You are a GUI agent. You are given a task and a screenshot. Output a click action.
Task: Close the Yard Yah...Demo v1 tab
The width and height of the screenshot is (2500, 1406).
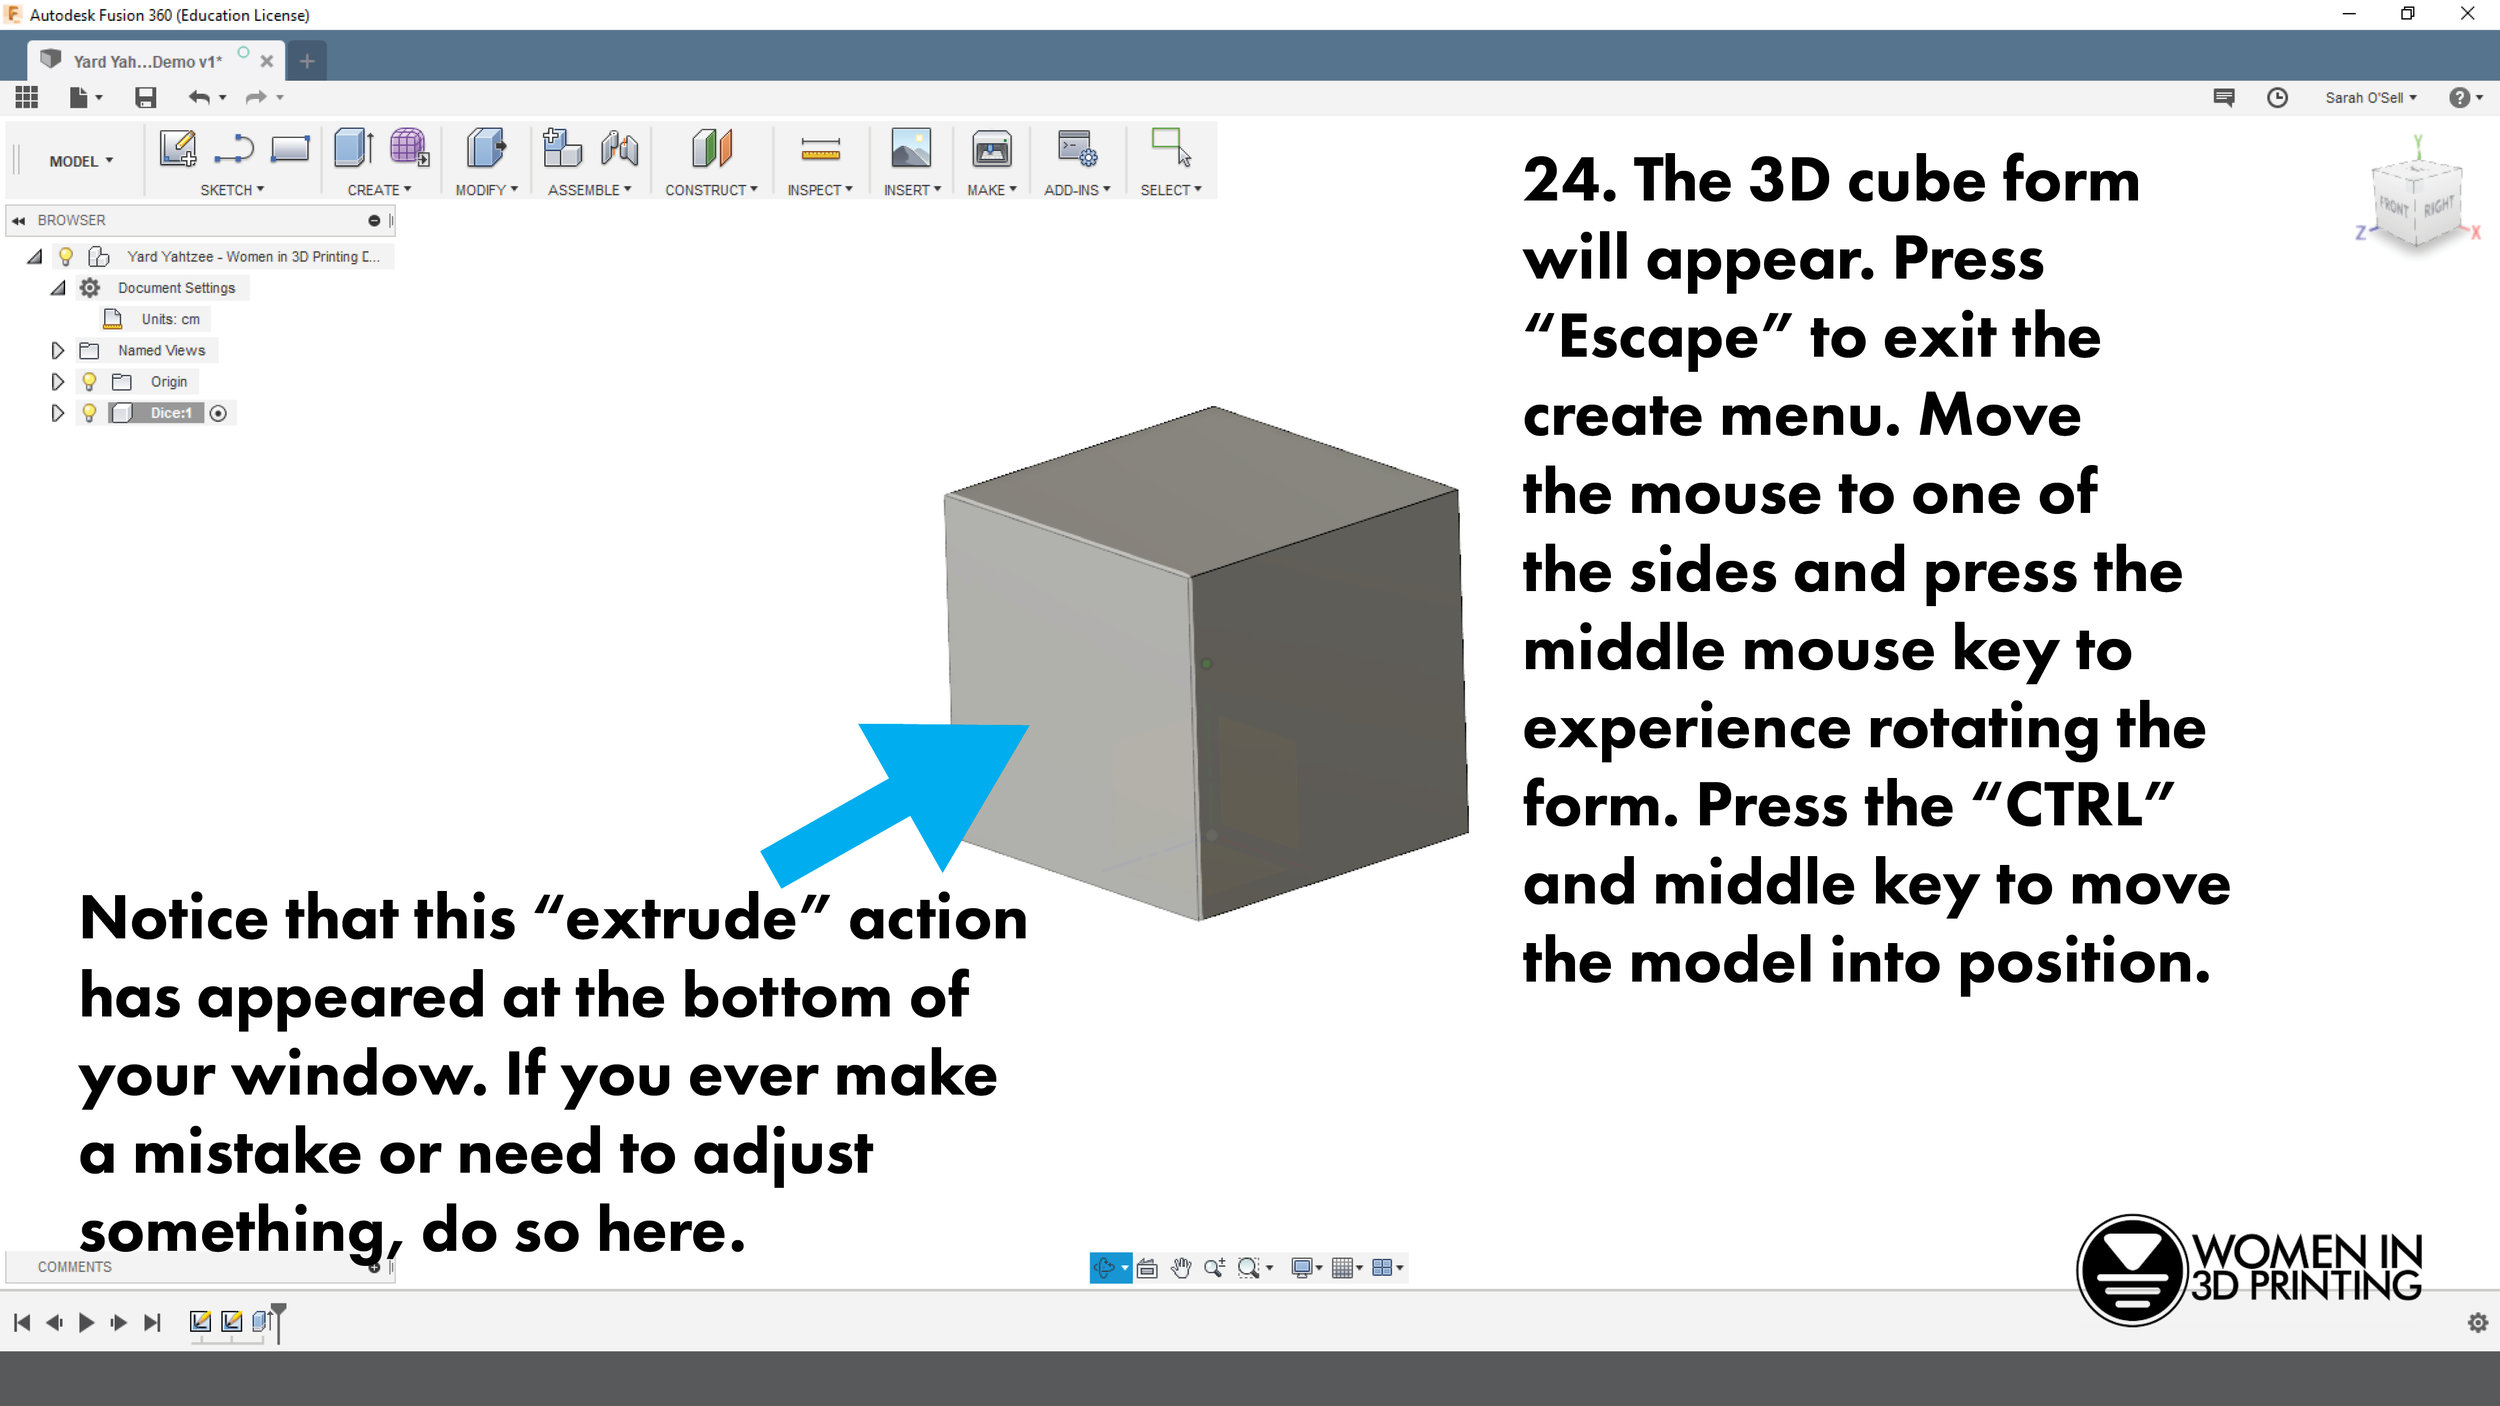pyautogui.click(x=267, y=61)
